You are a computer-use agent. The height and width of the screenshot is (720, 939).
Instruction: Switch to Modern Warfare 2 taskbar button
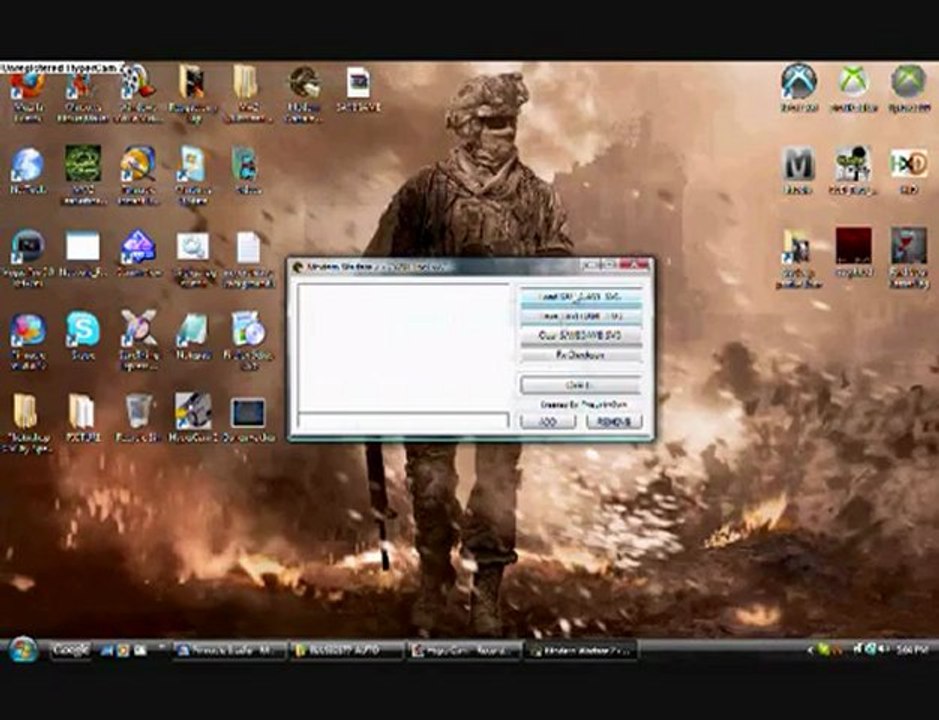tap(580, 650)
